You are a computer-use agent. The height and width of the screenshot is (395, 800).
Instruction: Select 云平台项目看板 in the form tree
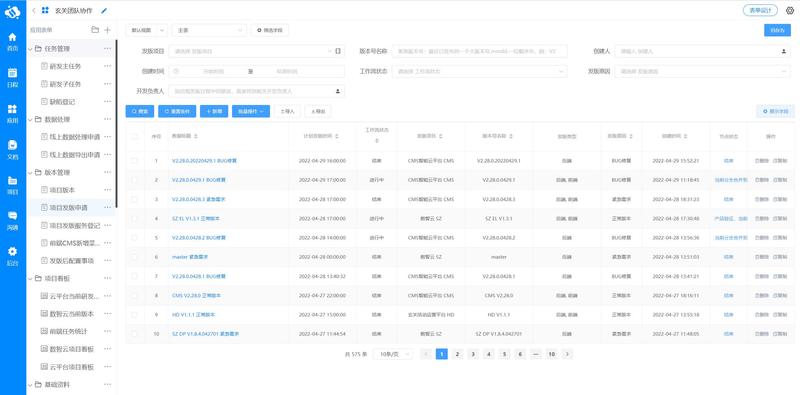point(71,366)
